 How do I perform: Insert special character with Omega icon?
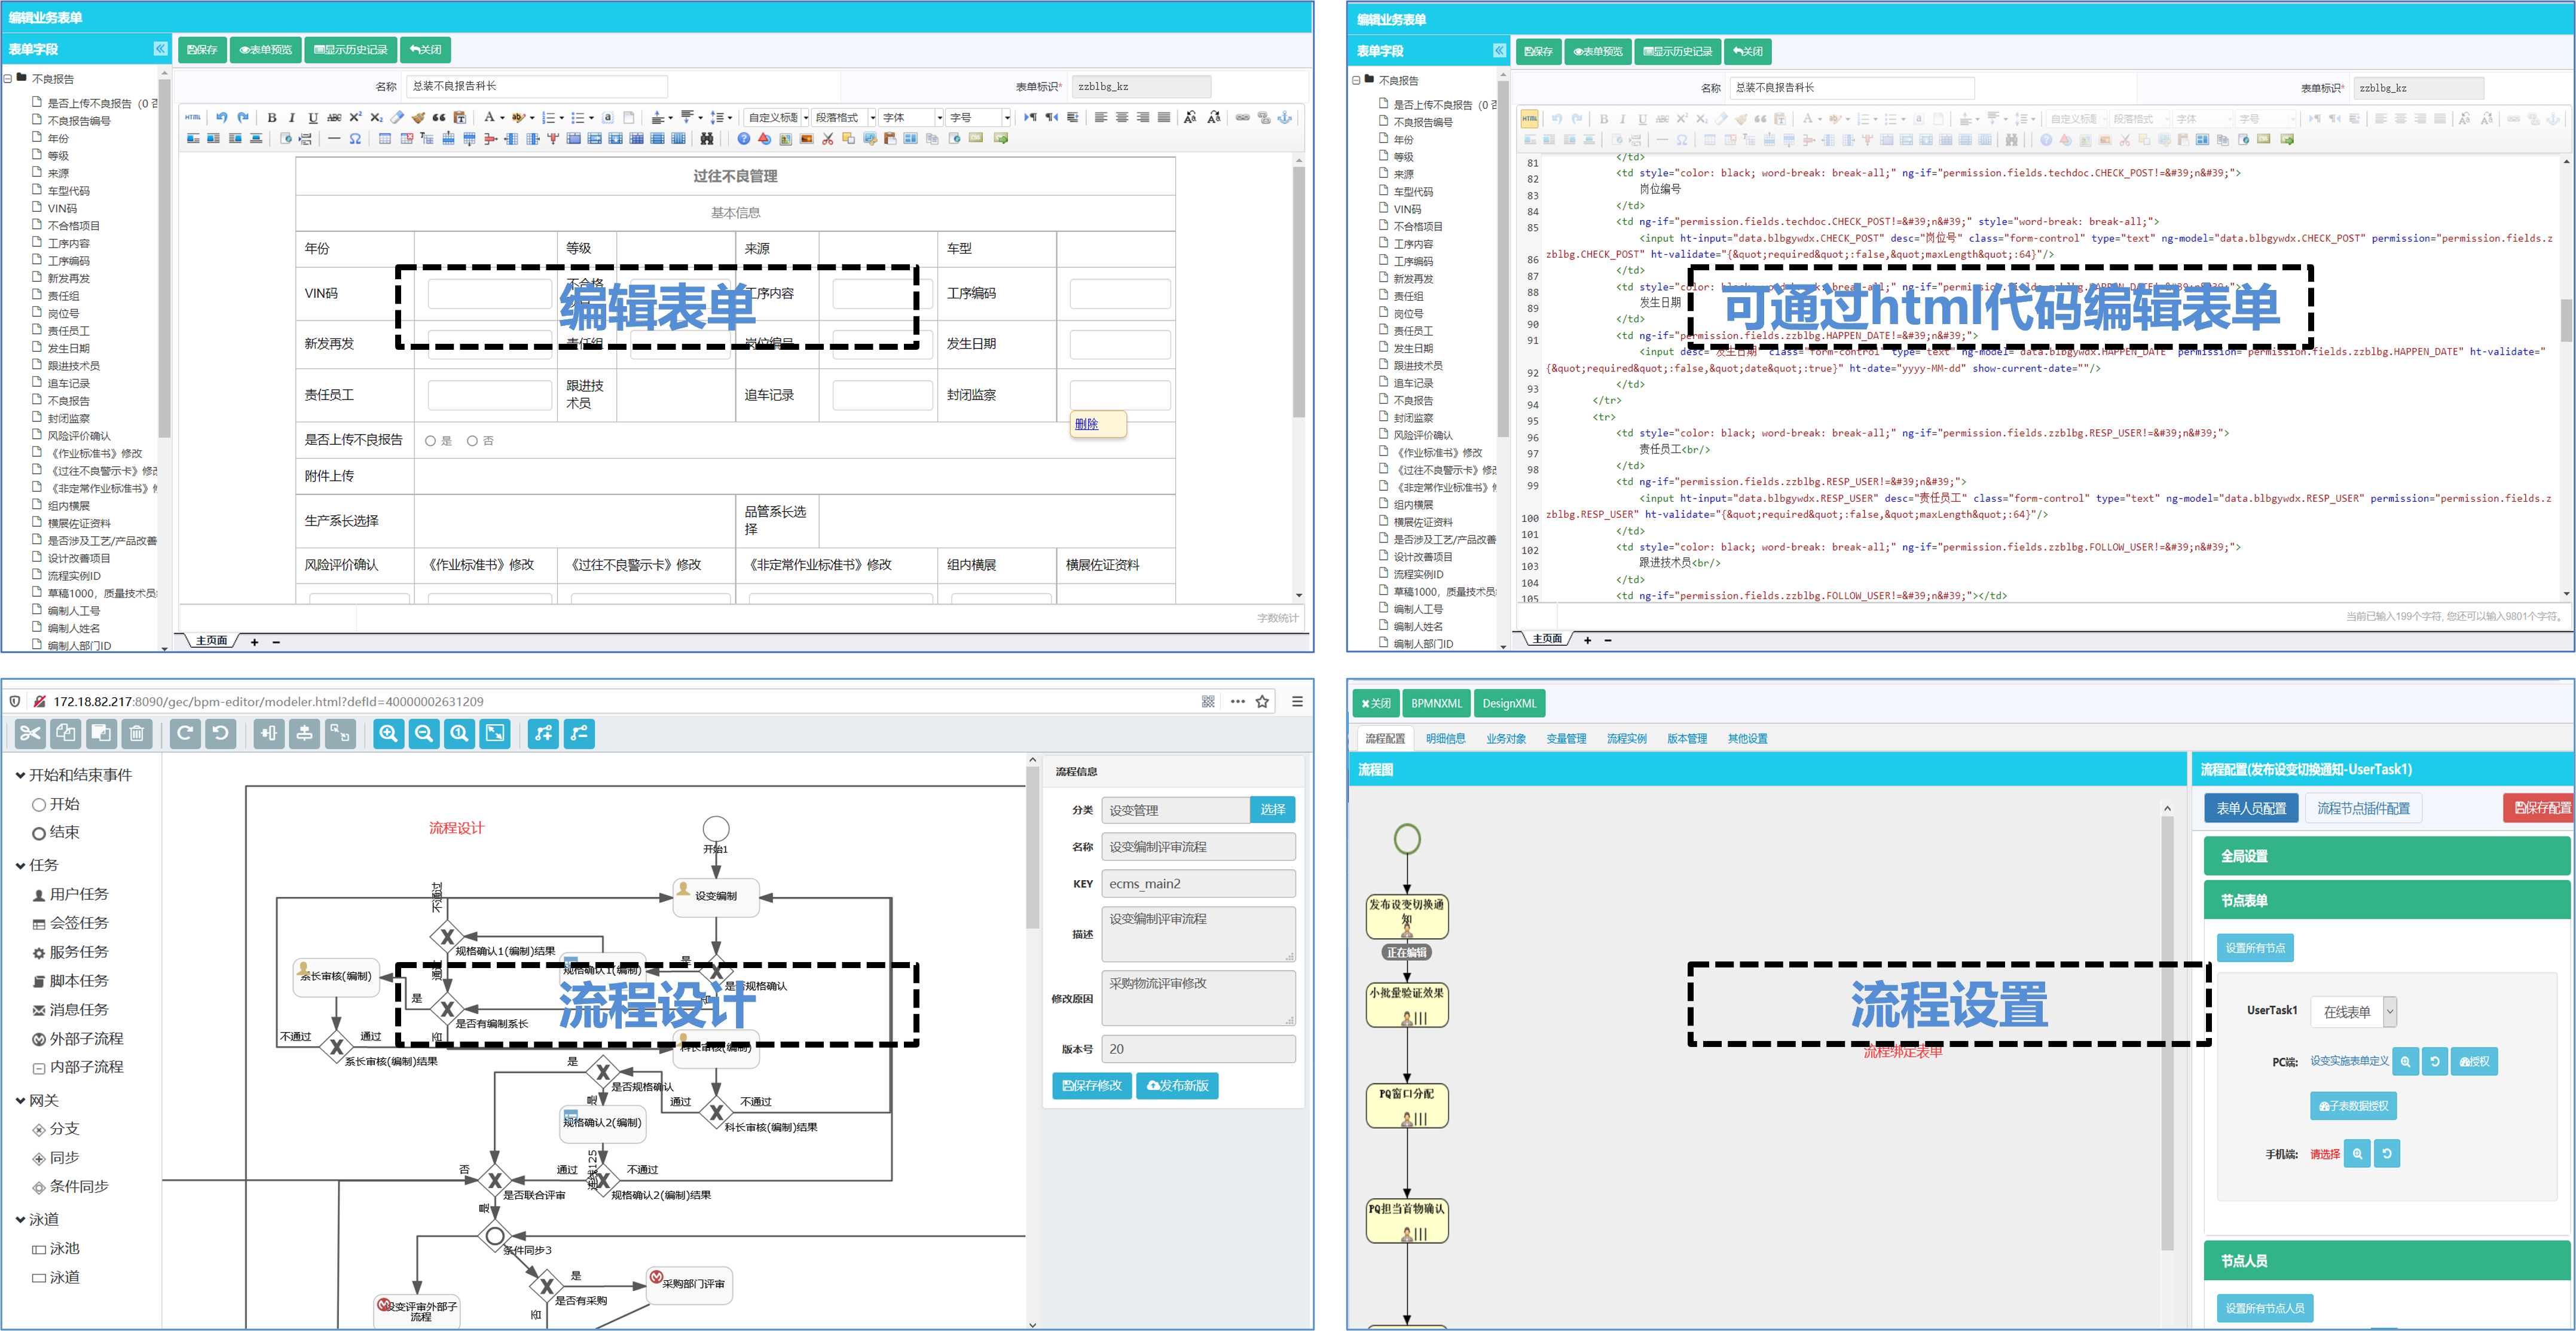(x=355, y=139)
